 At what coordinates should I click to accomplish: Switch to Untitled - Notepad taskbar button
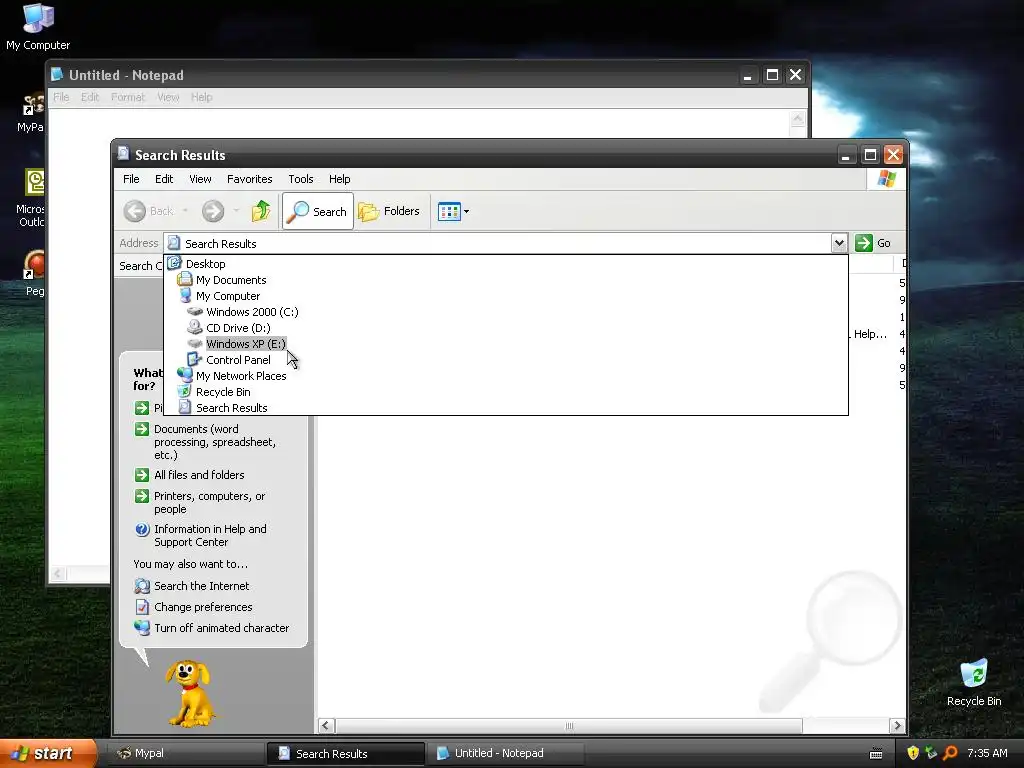(x=504, y=753)
